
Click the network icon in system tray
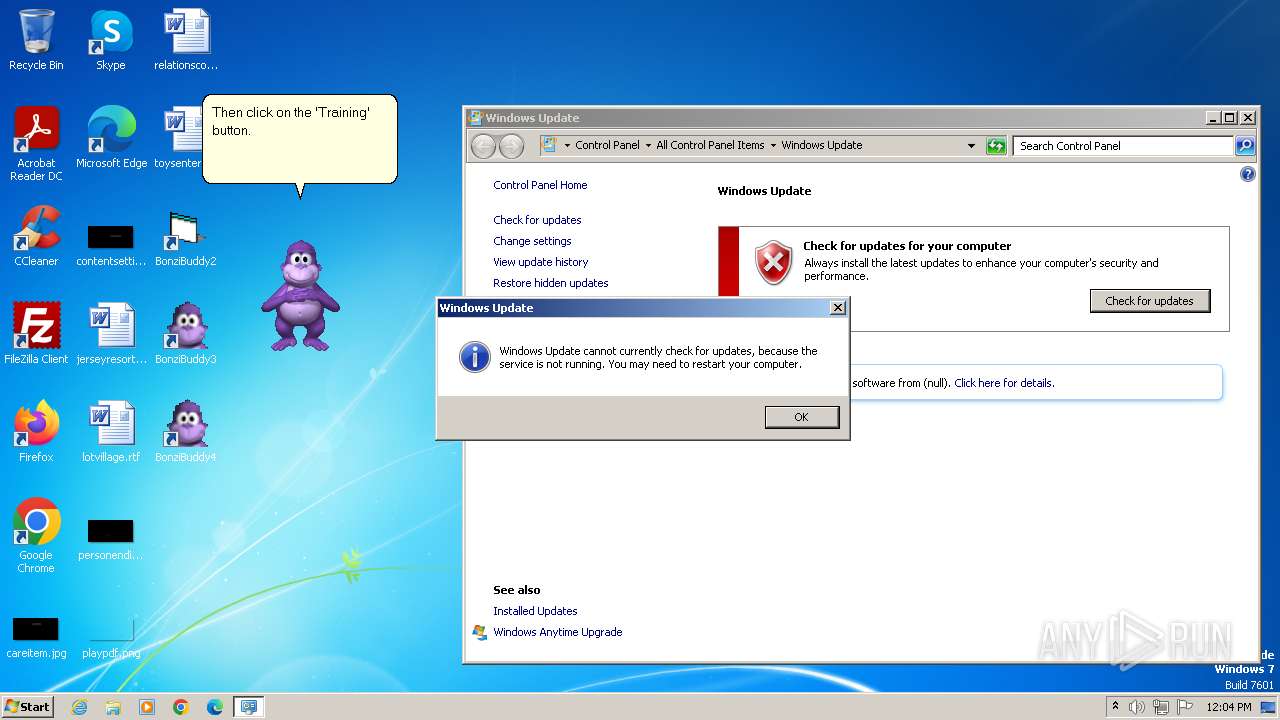pos(1161,707)
